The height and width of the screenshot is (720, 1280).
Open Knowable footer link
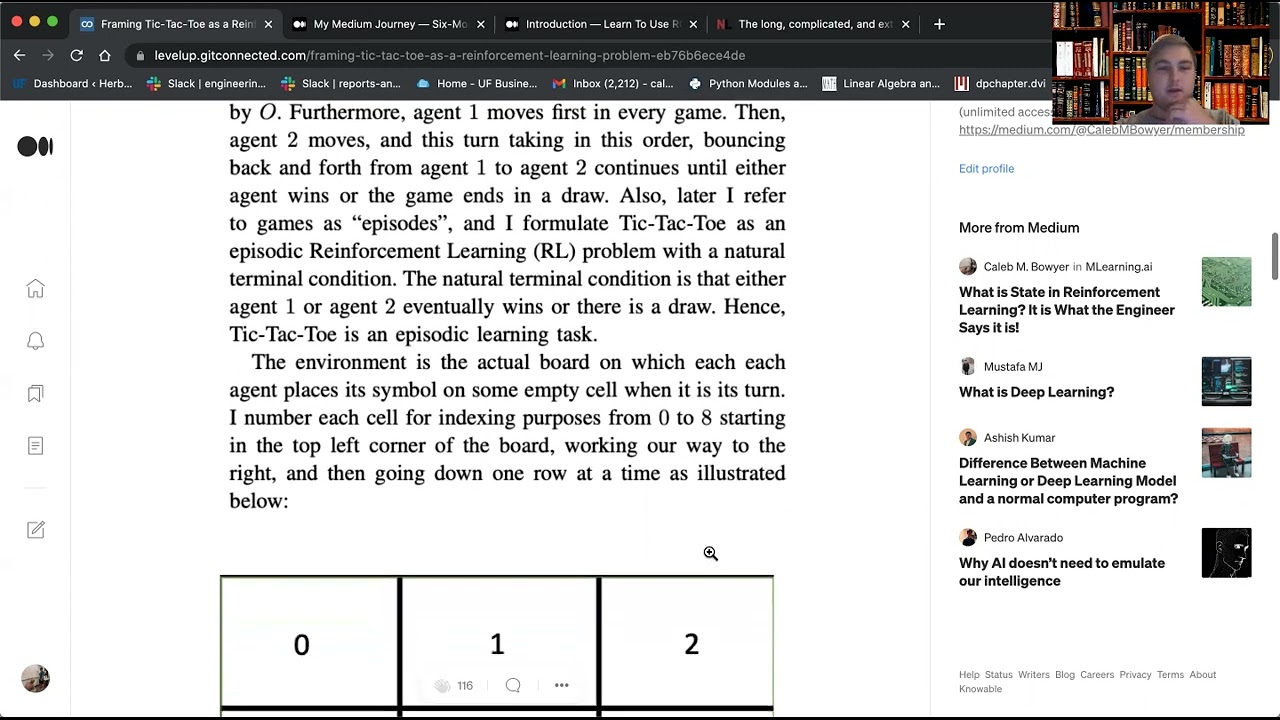[x=980, y=689]
